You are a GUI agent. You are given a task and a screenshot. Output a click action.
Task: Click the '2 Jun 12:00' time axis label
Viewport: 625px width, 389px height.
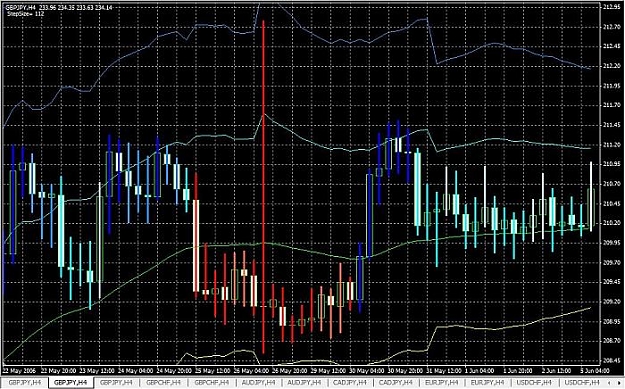[x=556, y=371]
